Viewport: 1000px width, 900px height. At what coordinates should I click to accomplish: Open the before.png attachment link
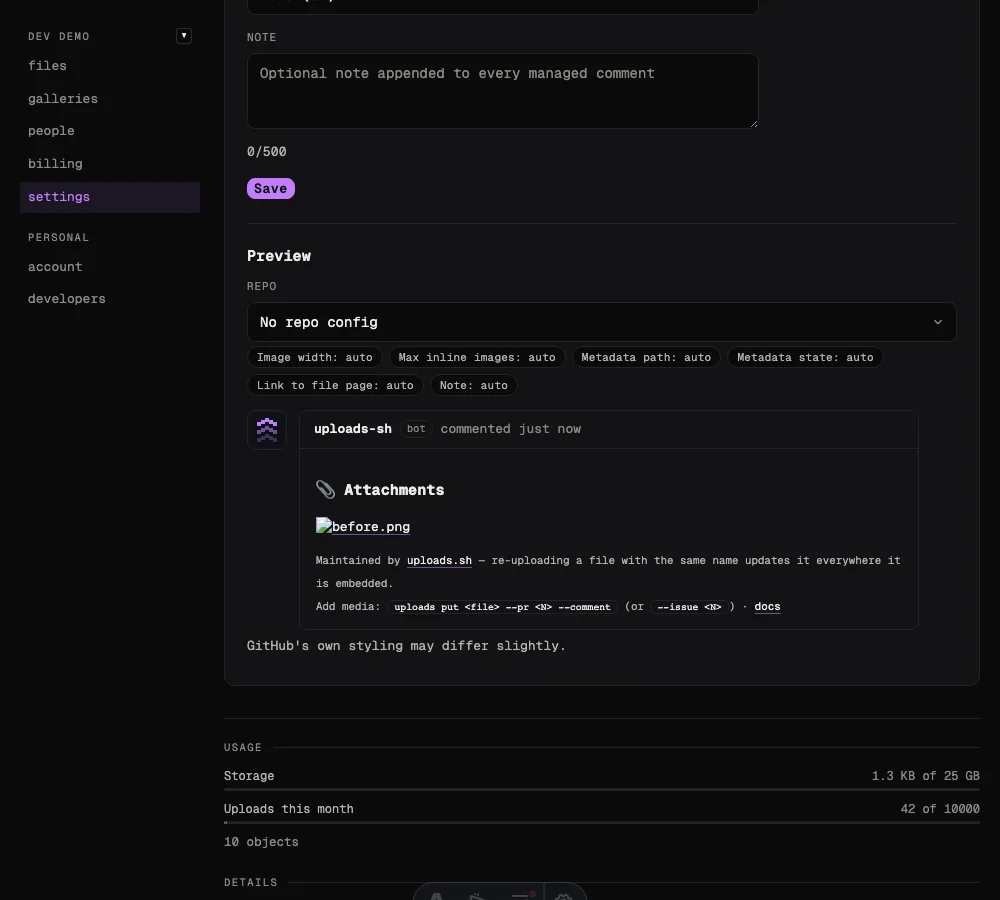[x=371, y=527]
